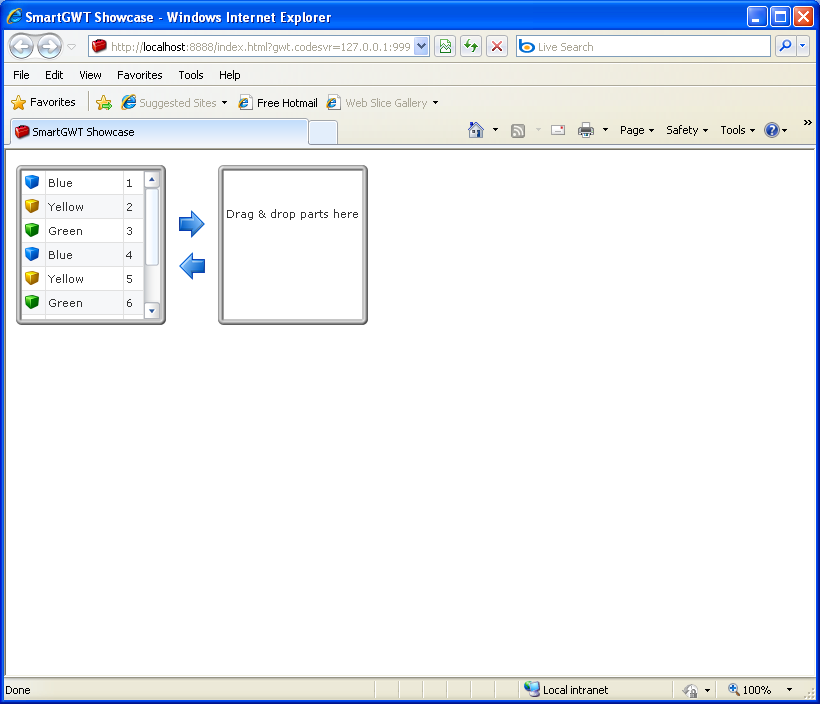Select the Green row numbered 3
820x704 pixels.
point(83,231)
